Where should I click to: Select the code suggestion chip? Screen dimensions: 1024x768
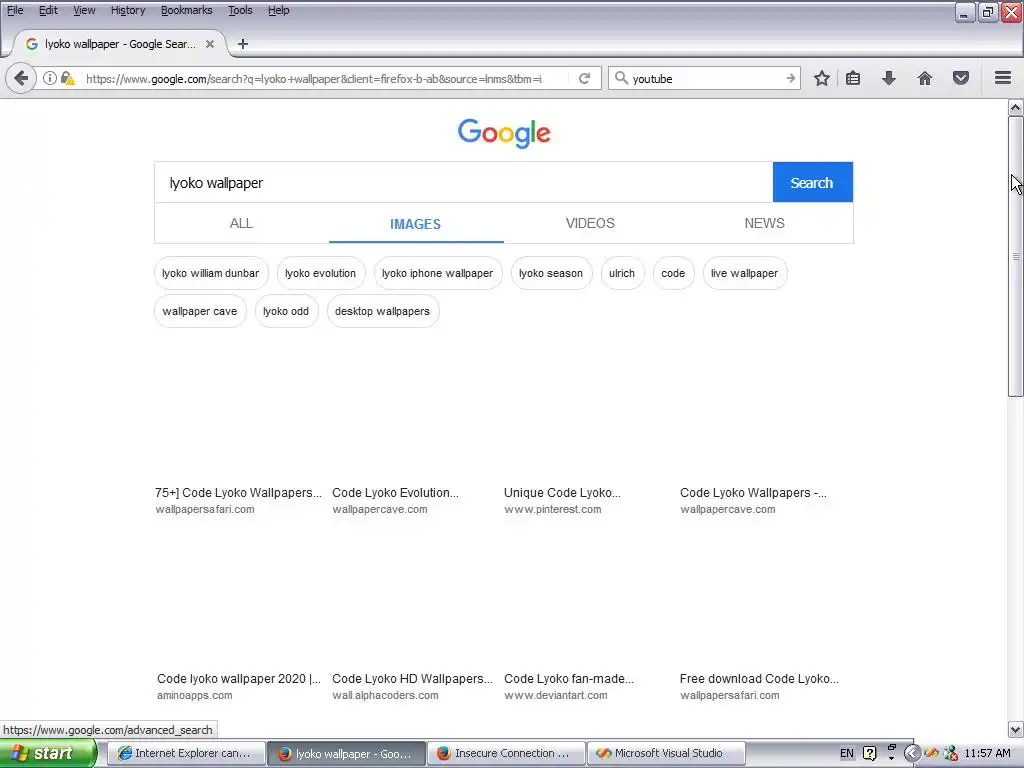673,274
